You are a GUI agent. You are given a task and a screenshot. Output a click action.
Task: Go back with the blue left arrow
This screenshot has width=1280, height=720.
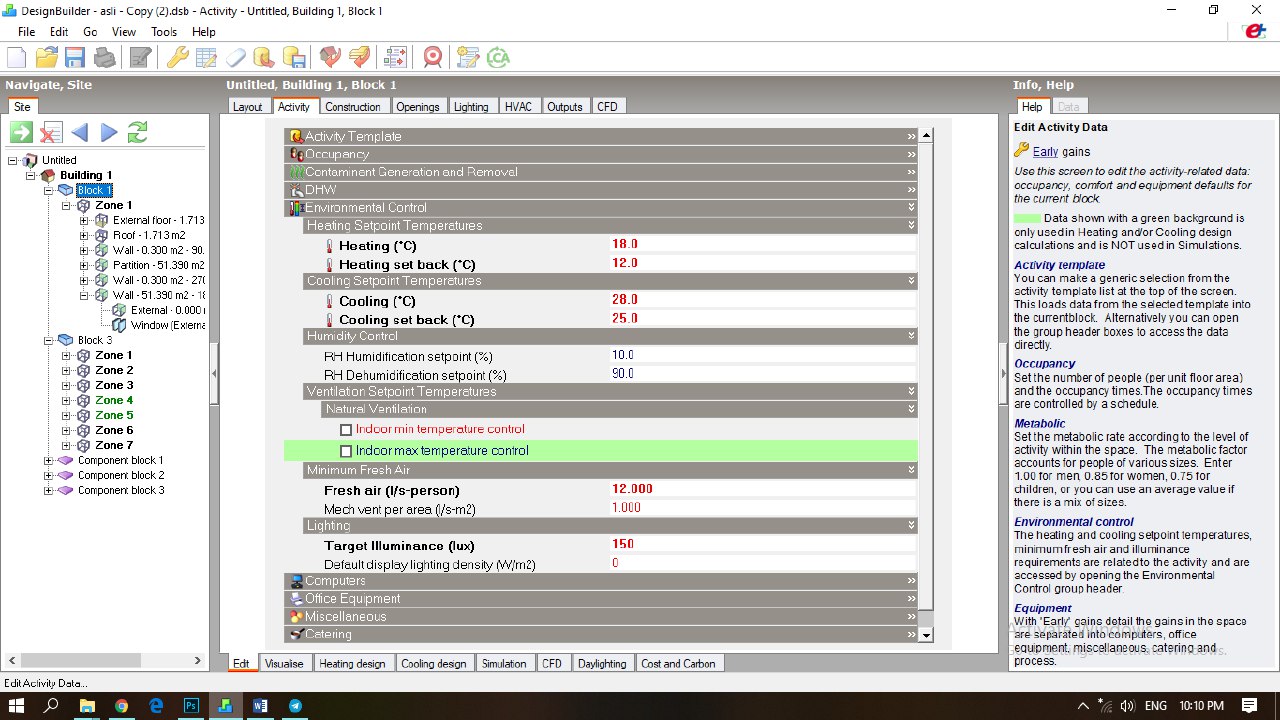coord(80,132)
